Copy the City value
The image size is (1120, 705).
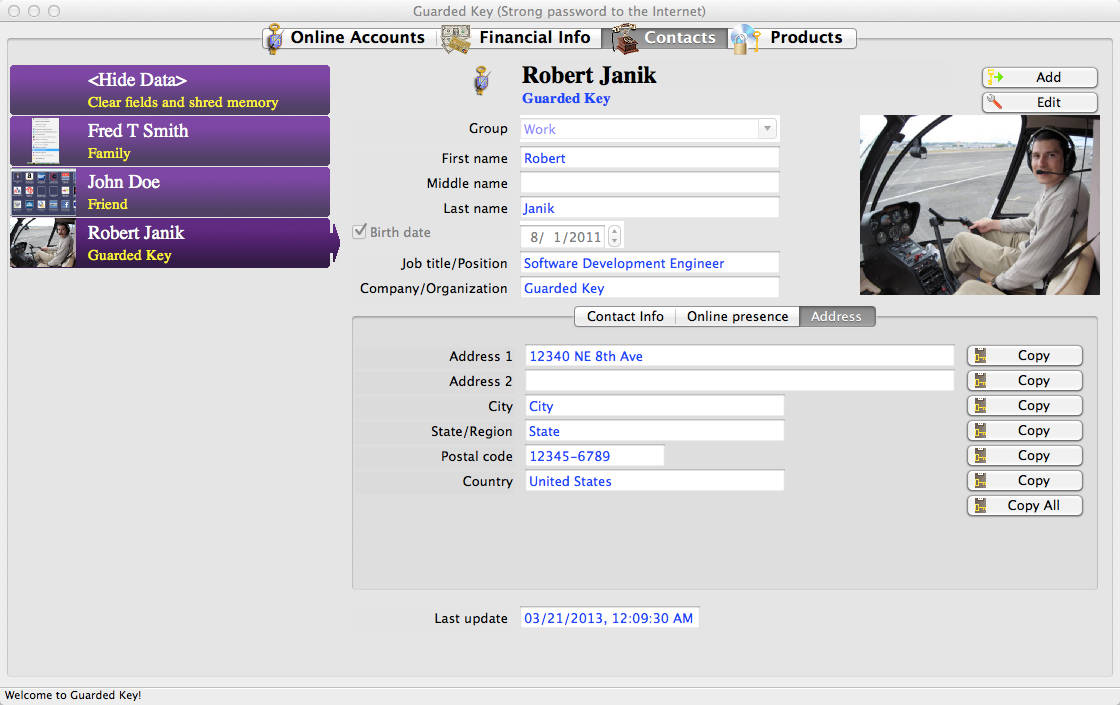click(x=1025, y=406)
